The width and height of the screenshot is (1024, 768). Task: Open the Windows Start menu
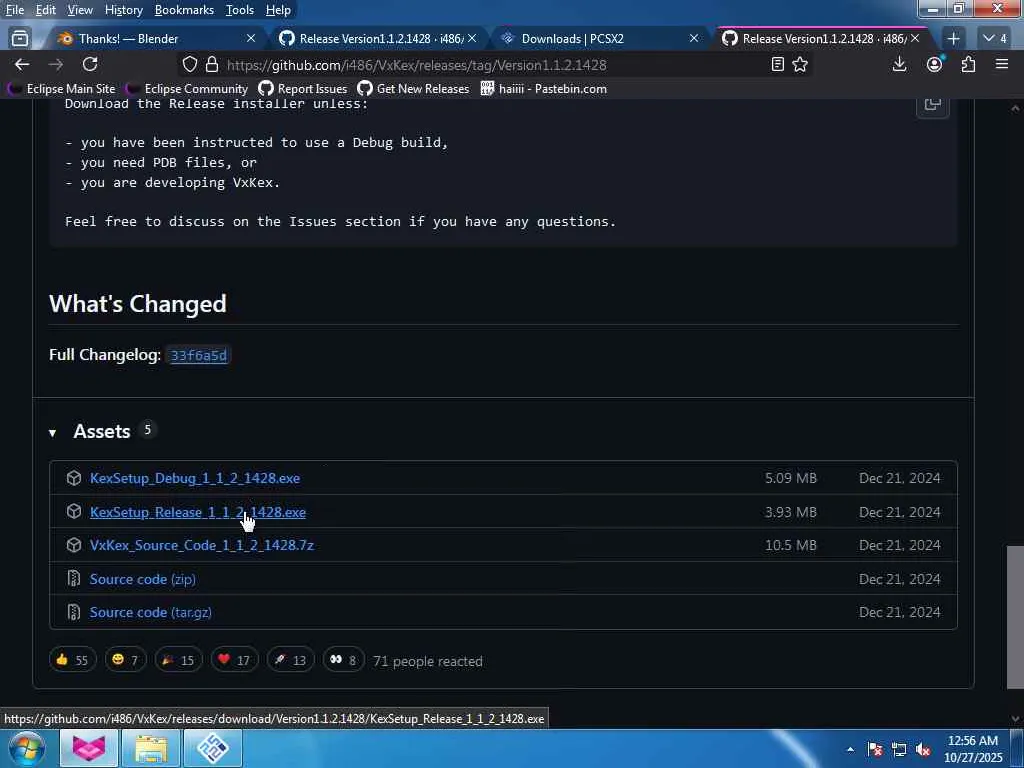tap(27, 748)
